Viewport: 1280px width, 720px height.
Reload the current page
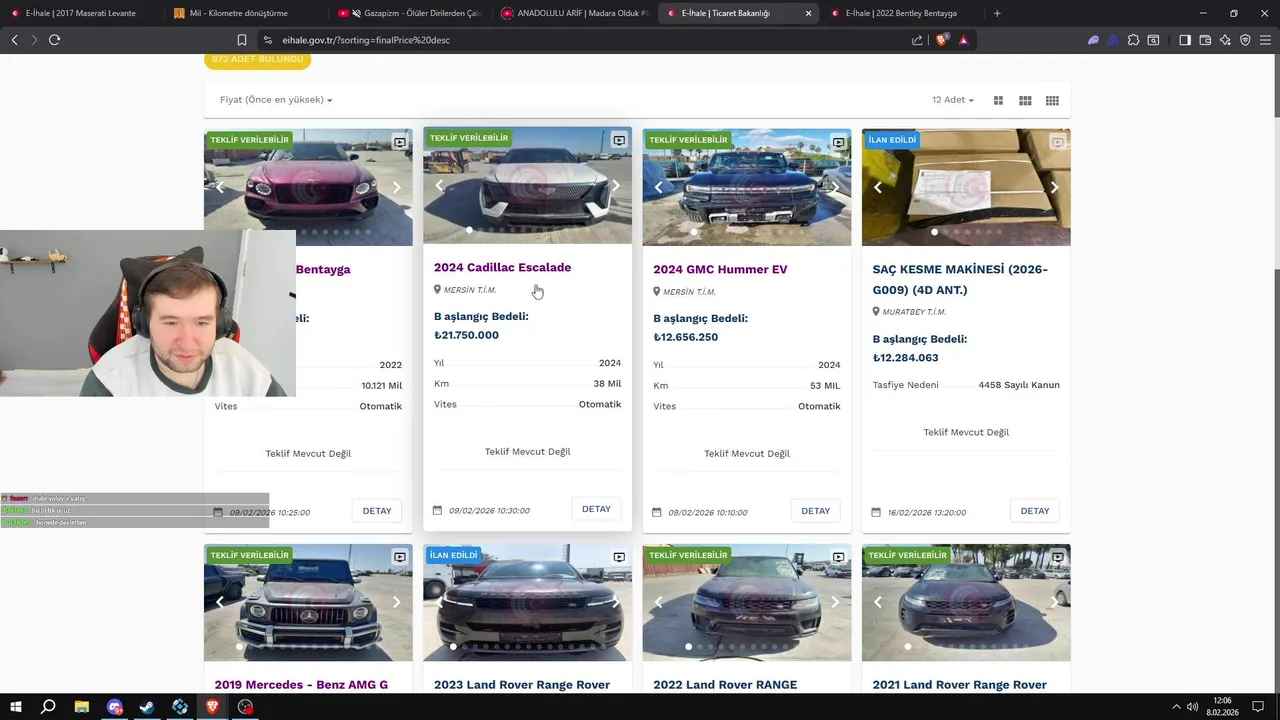tap(54, 40)
